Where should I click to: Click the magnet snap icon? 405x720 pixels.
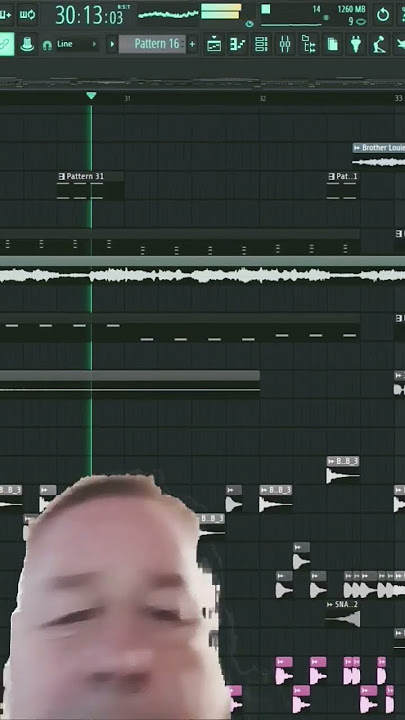(x=47, y=45)
